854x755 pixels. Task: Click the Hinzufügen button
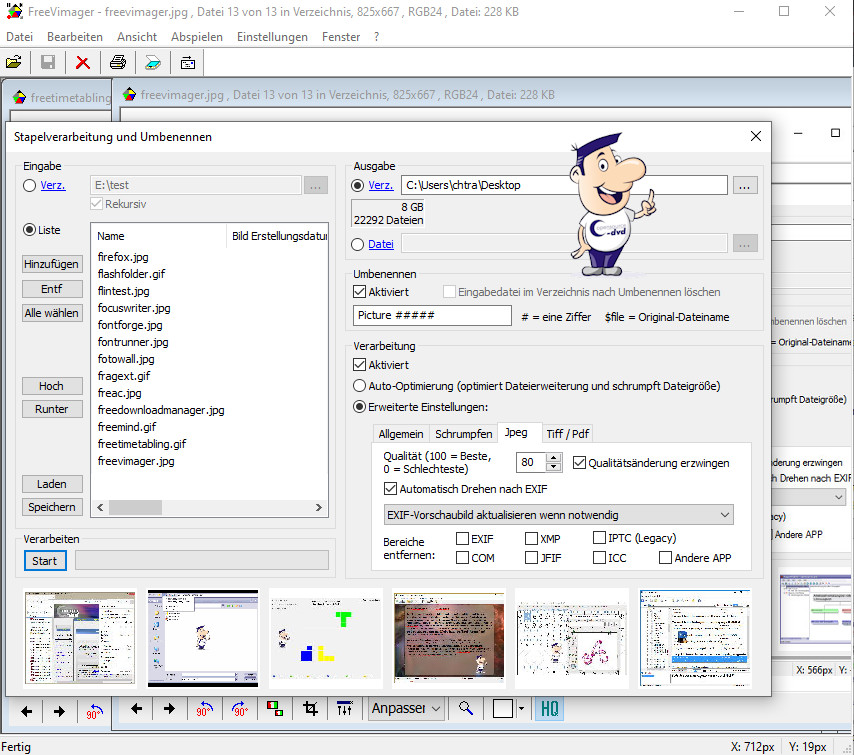(52, 264)
